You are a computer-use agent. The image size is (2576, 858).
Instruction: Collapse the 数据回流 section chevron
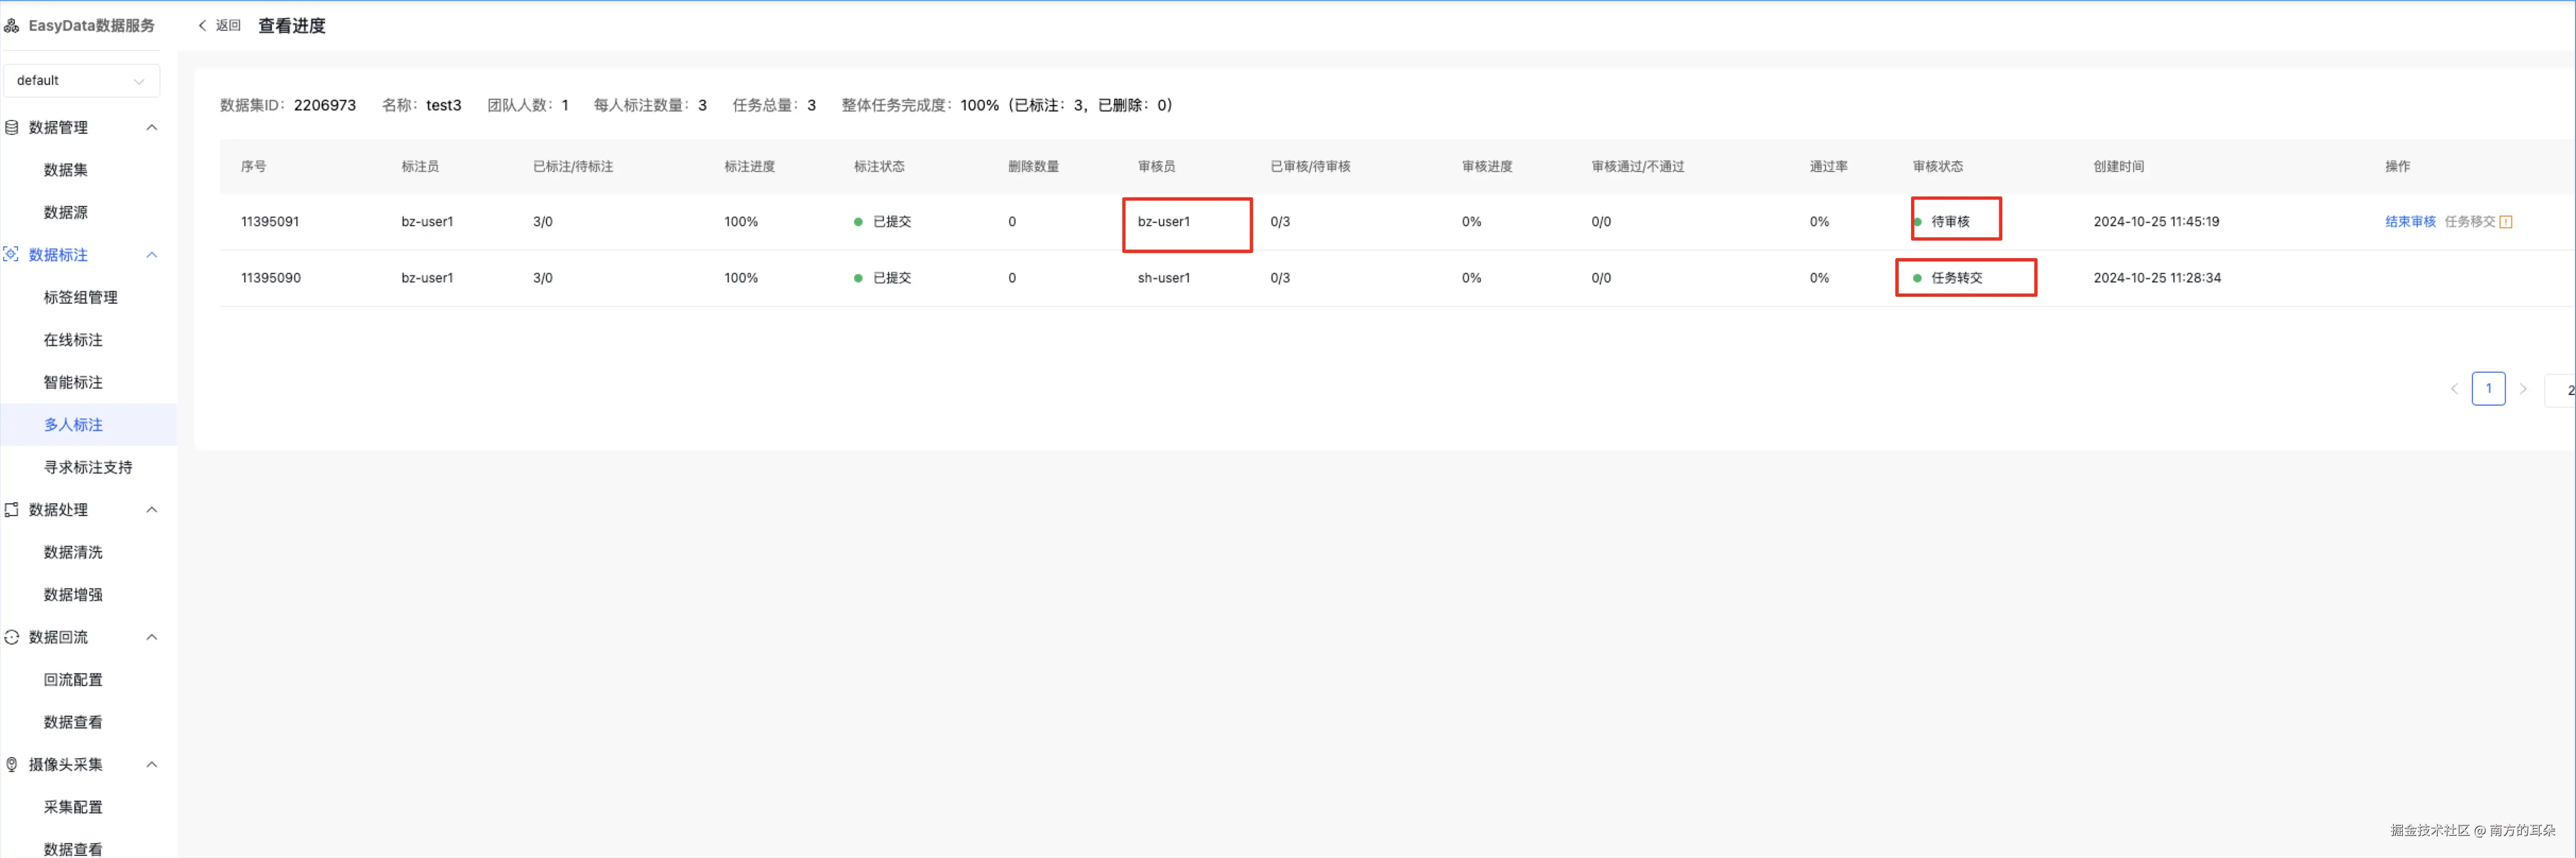coord(152,637)
